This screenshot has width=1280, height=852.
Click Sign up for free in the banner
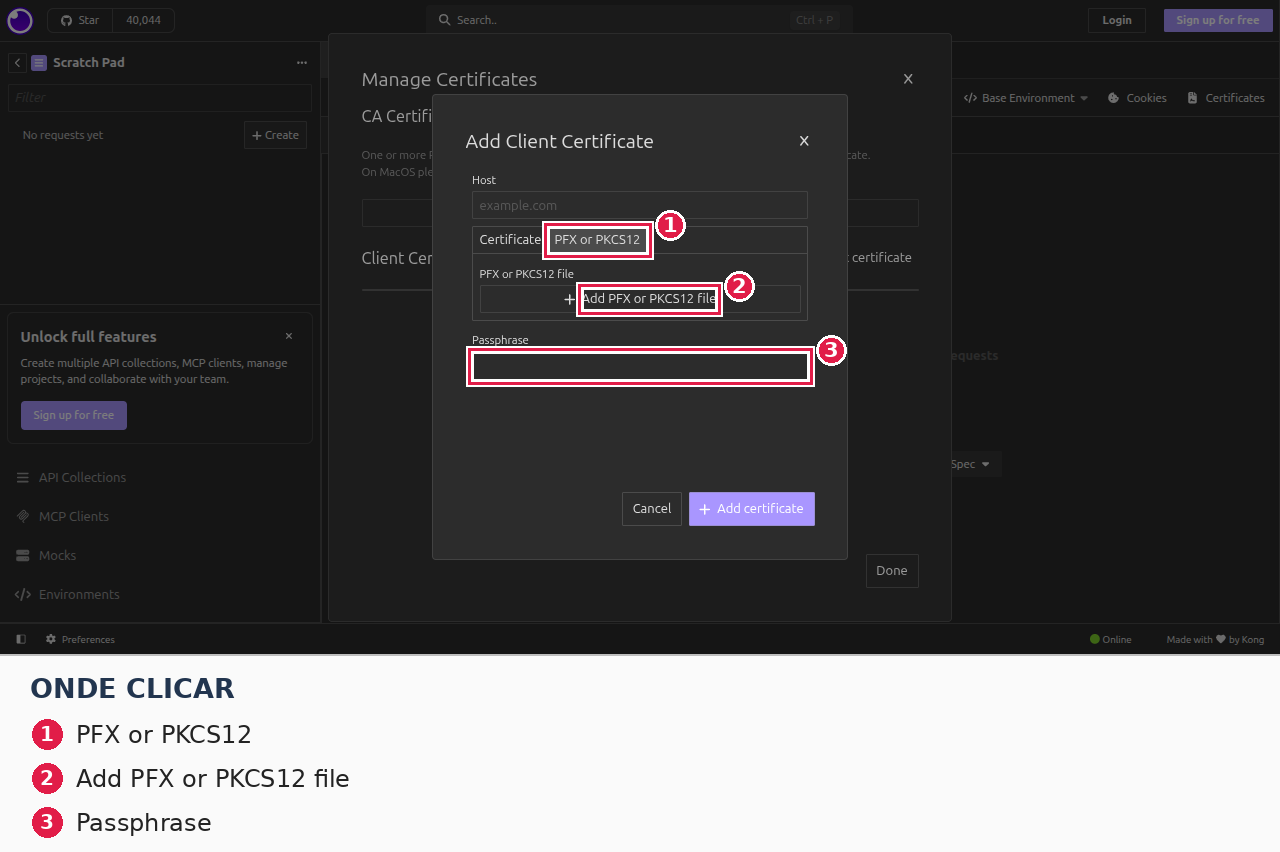click(74, 415)
